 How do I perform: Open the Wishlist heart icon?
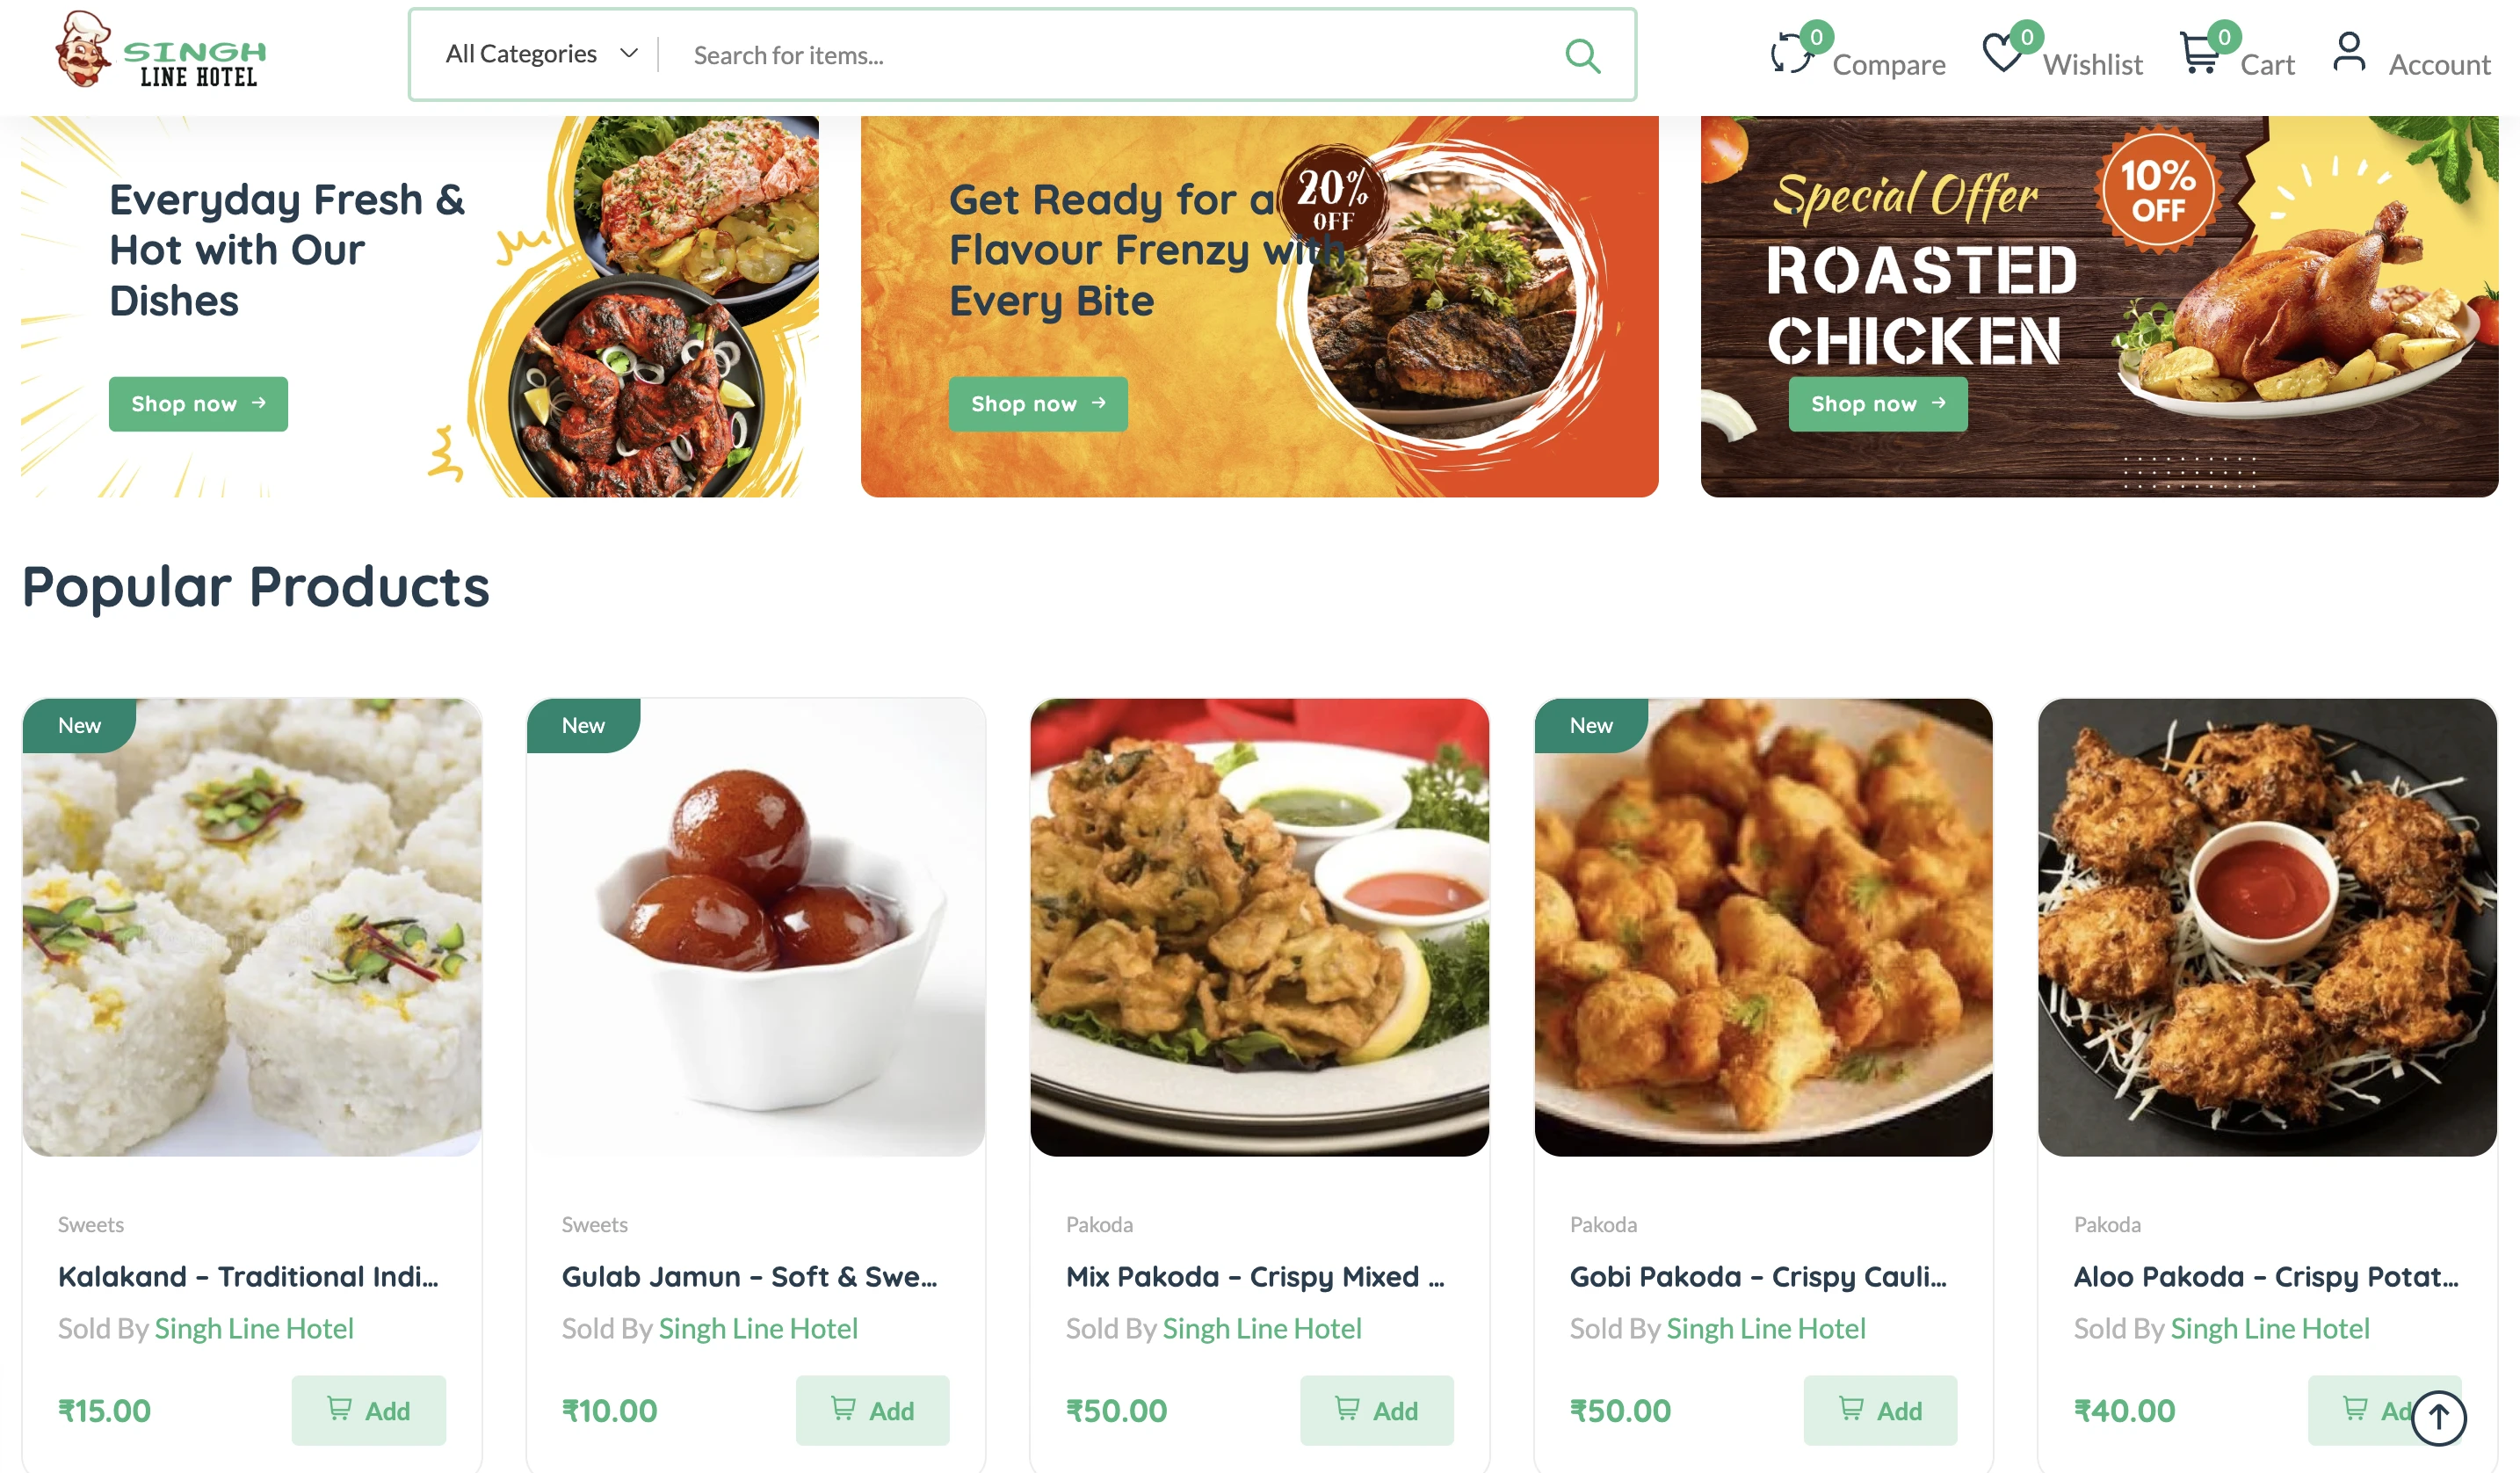click(2002, 53)
